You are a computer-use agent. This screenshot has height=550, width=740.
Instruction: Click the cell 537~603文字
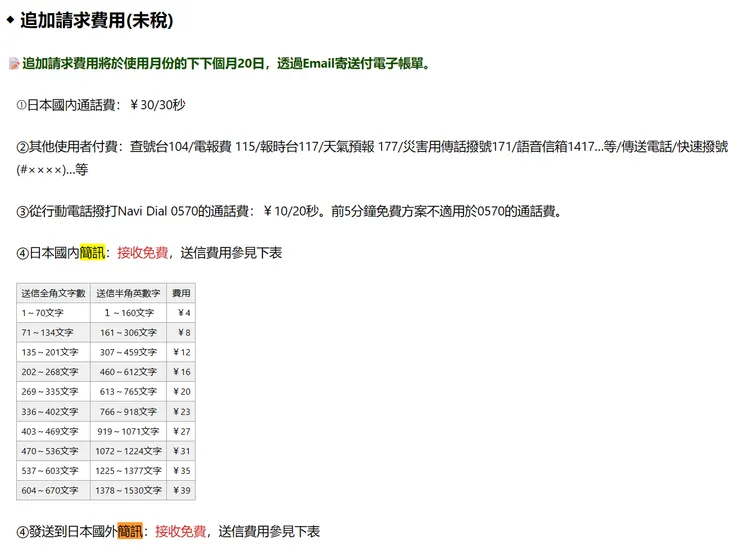53,471
